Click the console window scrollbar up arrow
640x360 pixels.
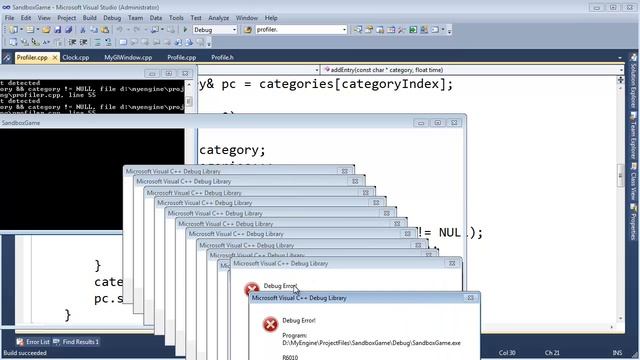tap(189, 84)
